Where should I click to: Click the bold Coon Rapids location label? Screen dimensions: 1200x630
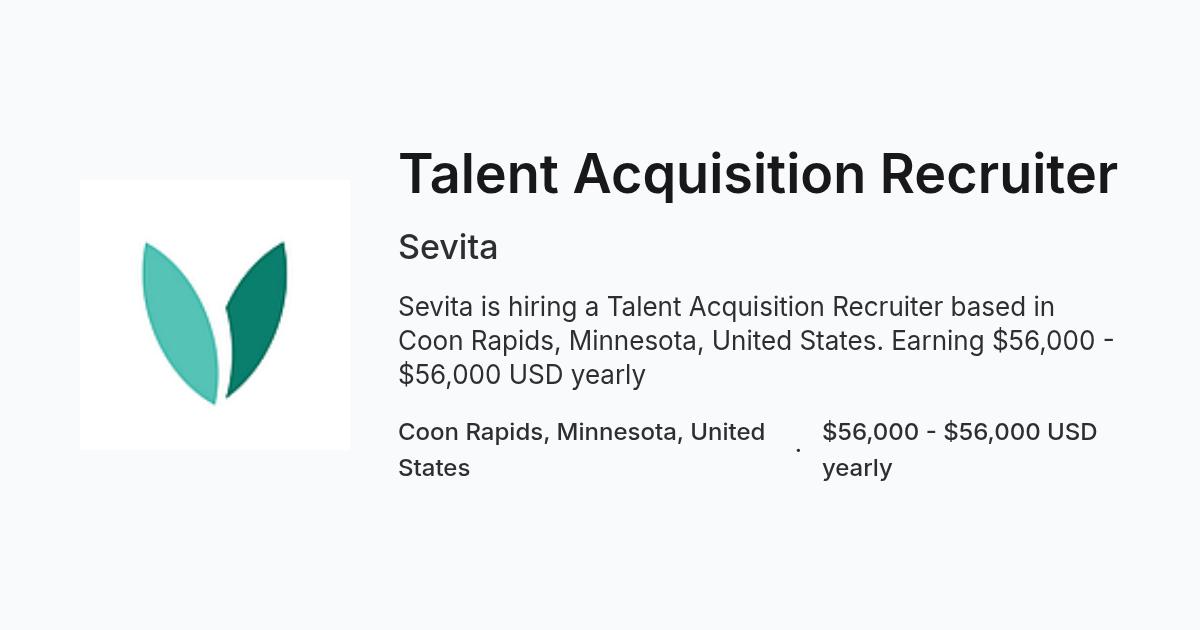tap(582, 450)
